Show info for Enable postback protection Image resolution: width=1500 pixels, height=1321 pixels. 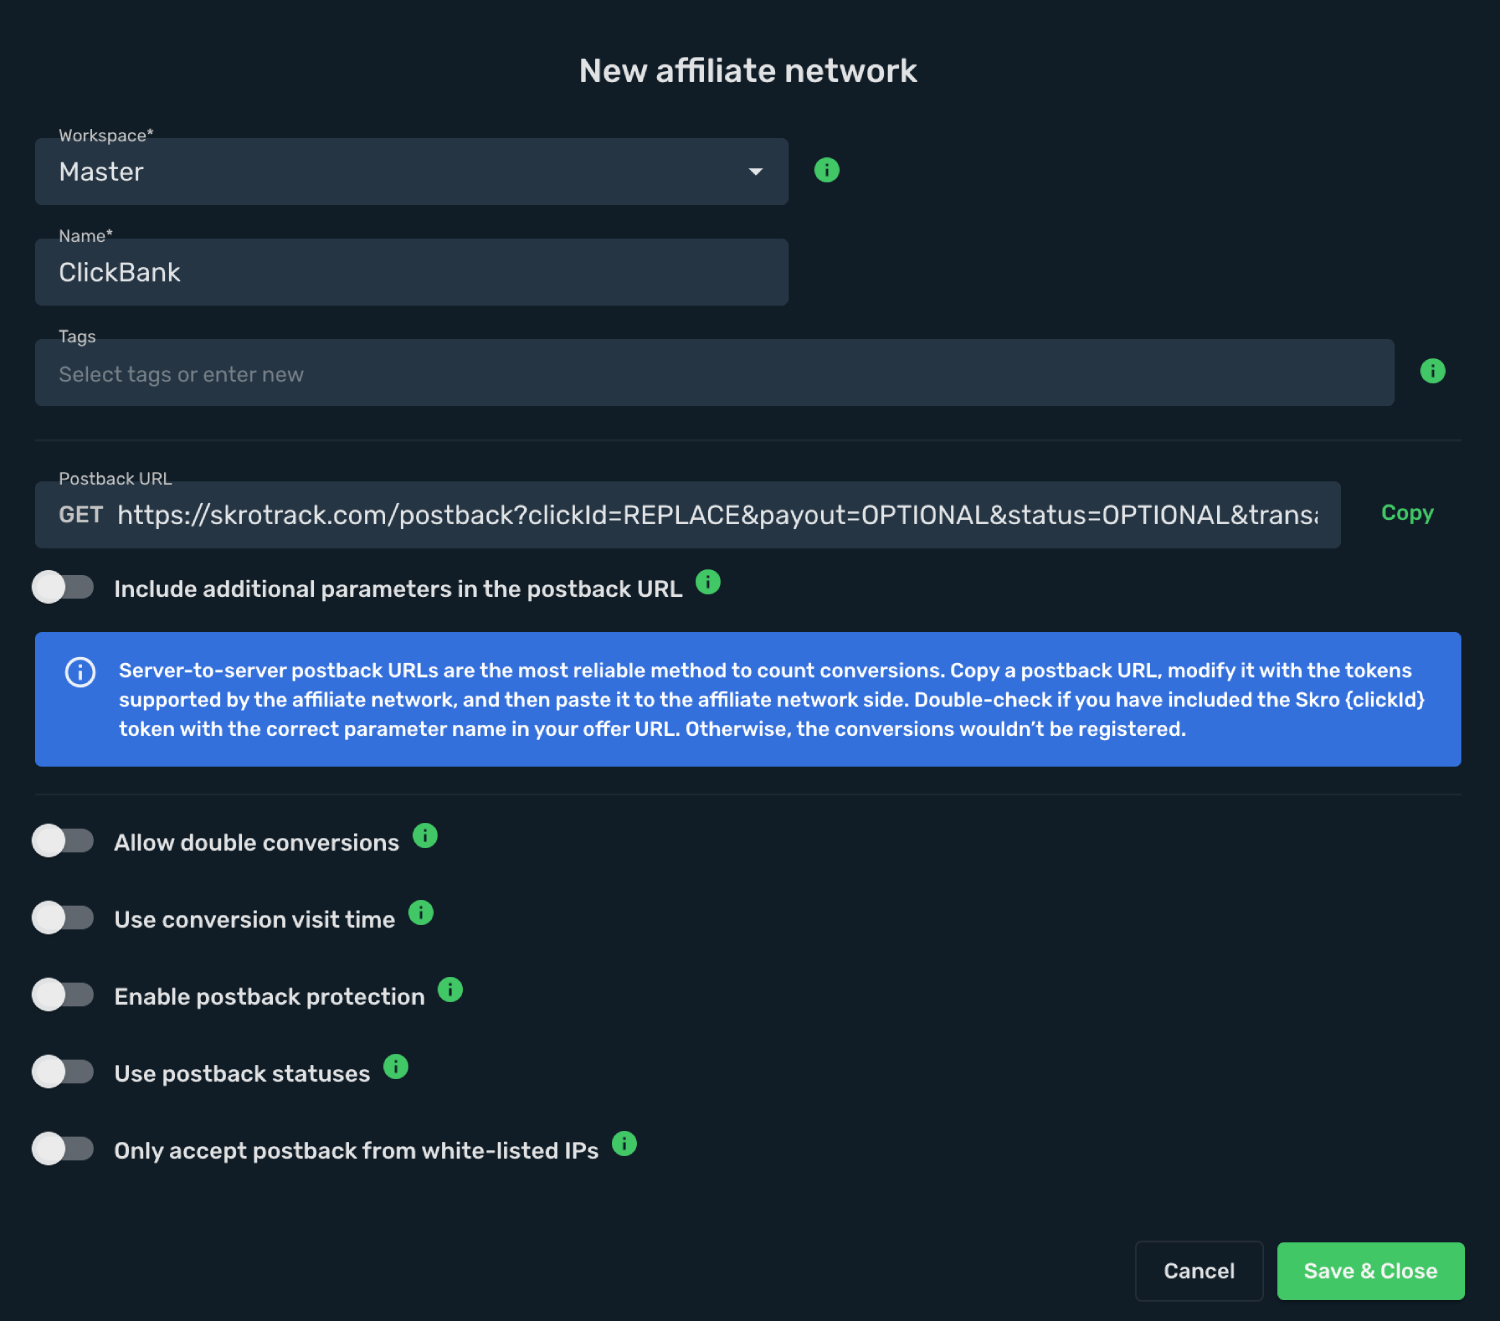[451, 989]
